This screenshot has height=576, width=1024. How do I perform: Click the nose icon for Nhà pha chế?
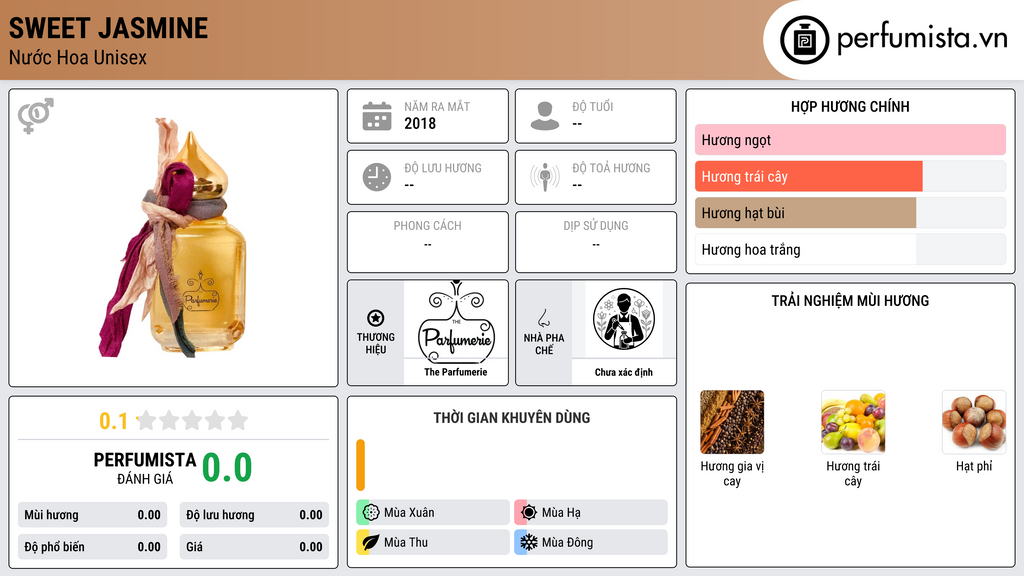543,318
